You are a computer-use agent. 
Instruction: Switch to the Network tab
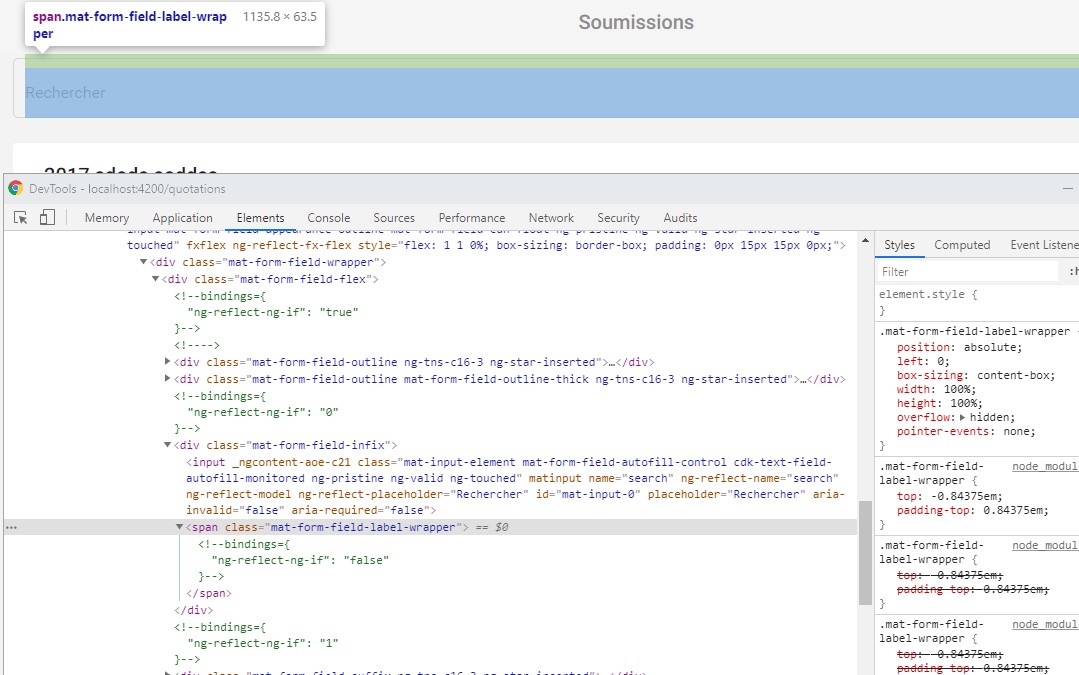(x=551, y=217)
